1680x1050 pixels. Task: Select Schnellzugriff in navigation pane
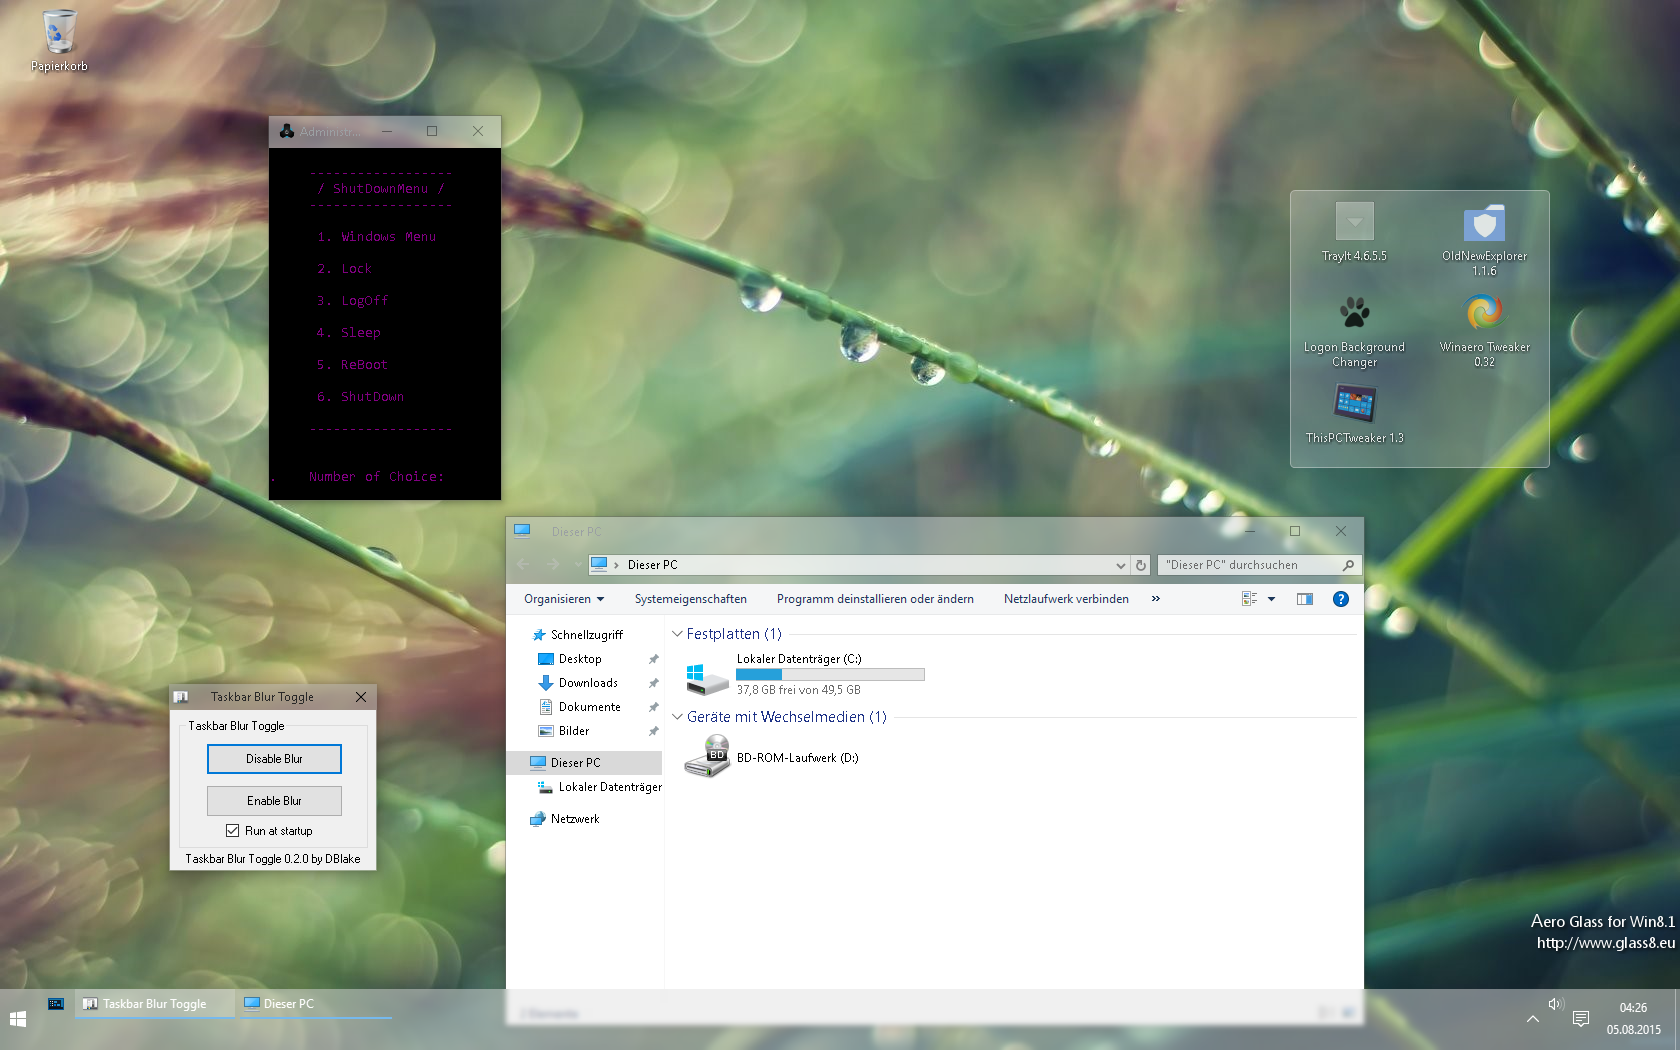[586, 635]
